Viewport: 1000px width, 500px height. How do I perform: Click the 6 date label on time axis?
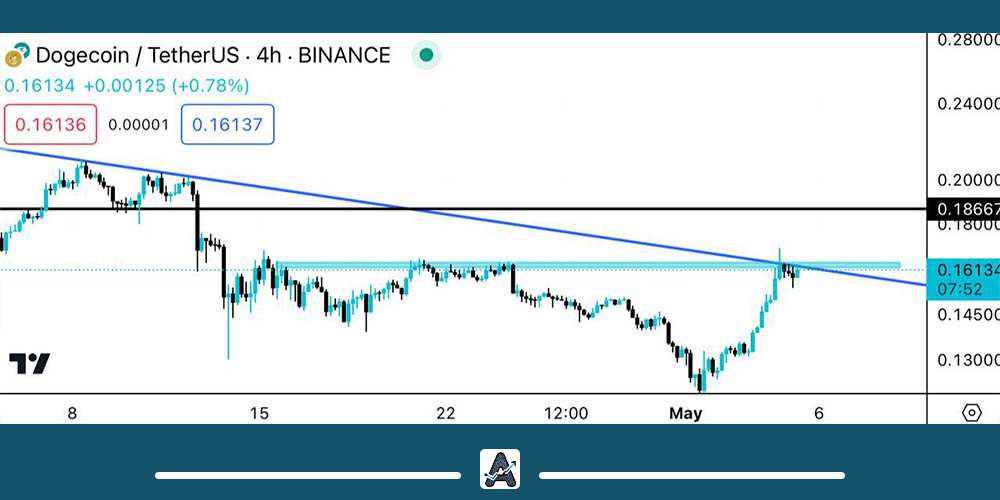click(819, 413)
